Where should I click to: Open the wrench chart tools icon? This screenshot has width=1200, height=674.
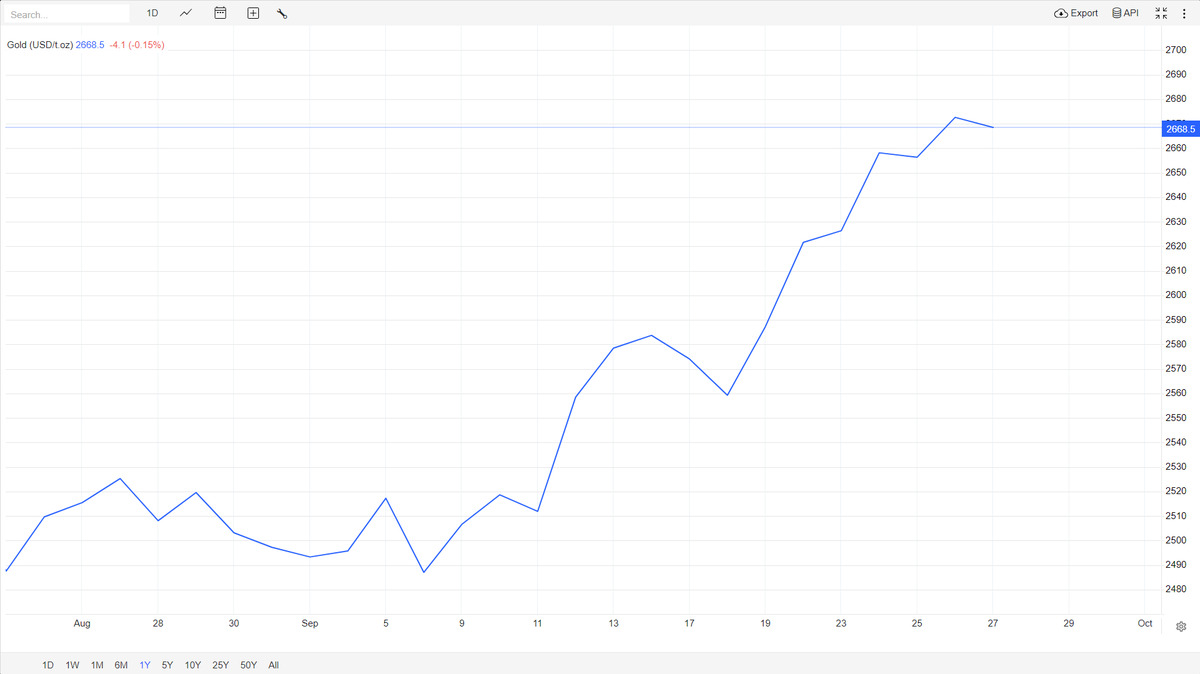(282, 13)
